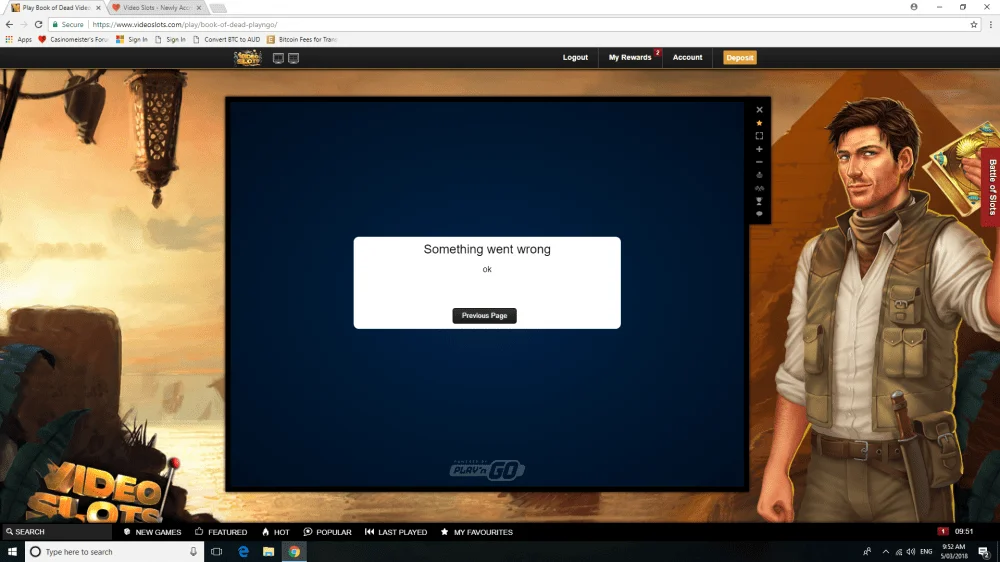
Task: Open Casinomeister's Forum bookmark
Action: [x=73, y=40]
